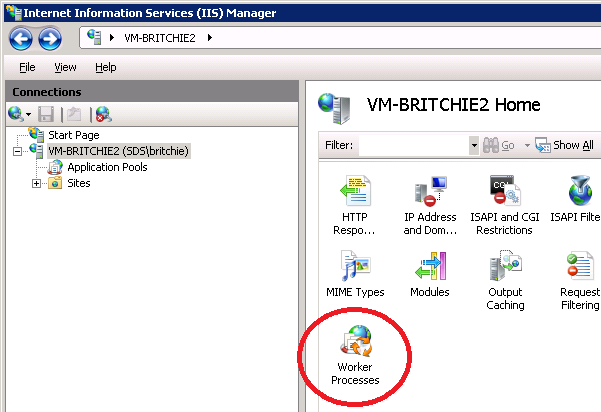Collapse the VM-BRITCHIE2 server node

17,151
